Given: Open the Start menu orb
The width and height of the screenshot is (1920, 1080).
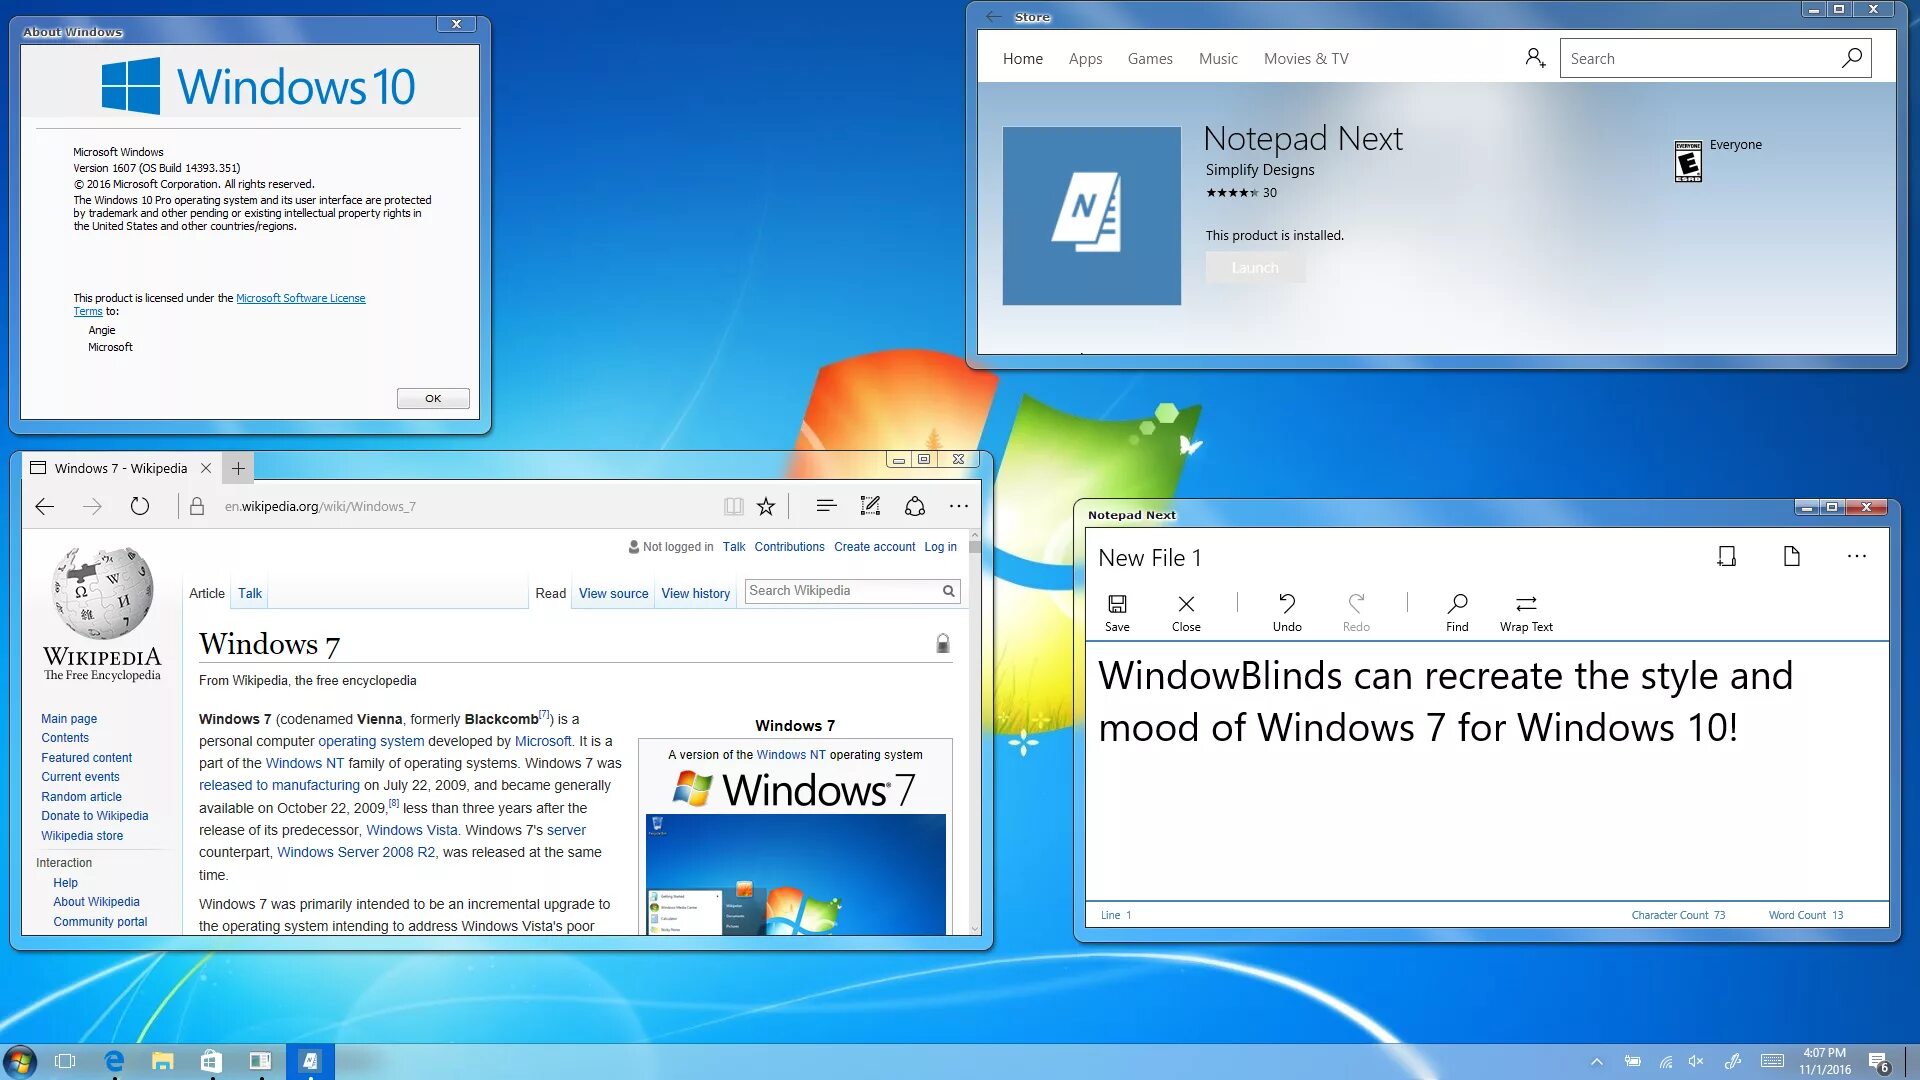Looking at the screenshot, I should coord(19,1061).
